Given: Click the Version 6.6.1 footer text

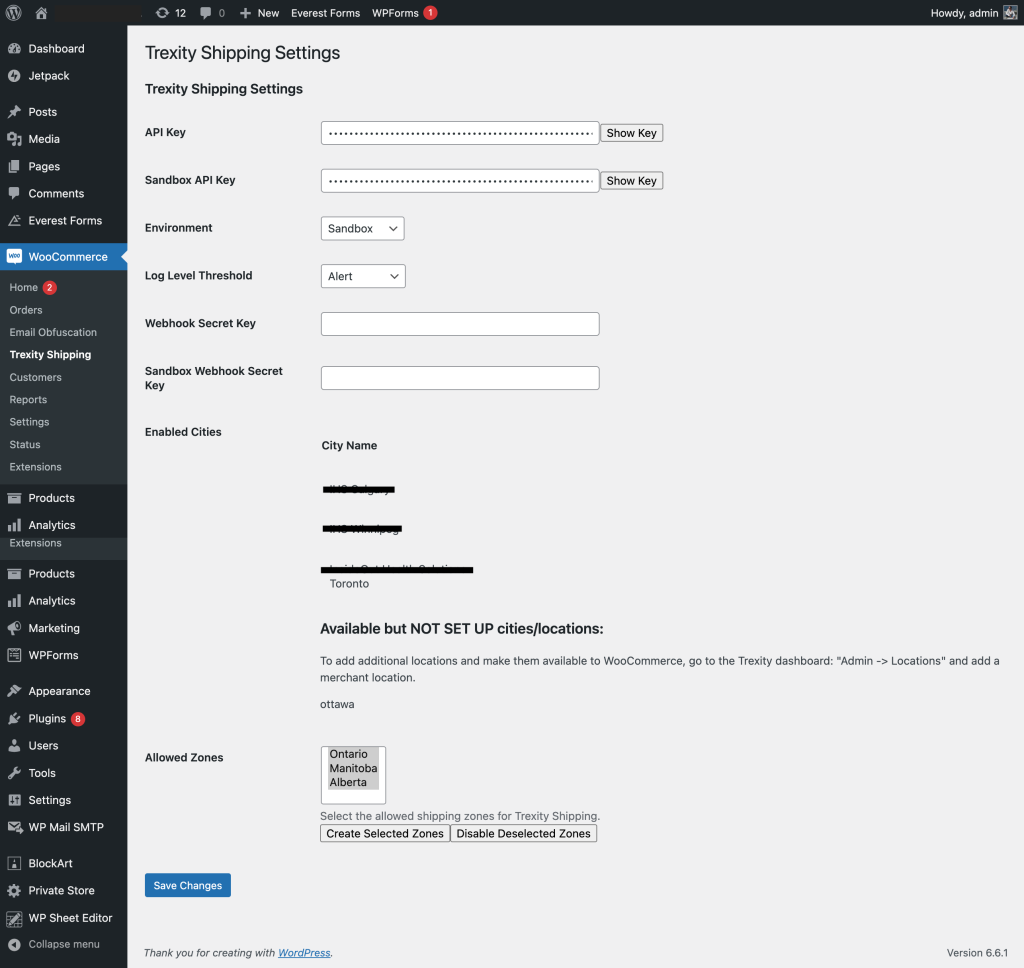Looking at the screenshot, I should (977, 953).
